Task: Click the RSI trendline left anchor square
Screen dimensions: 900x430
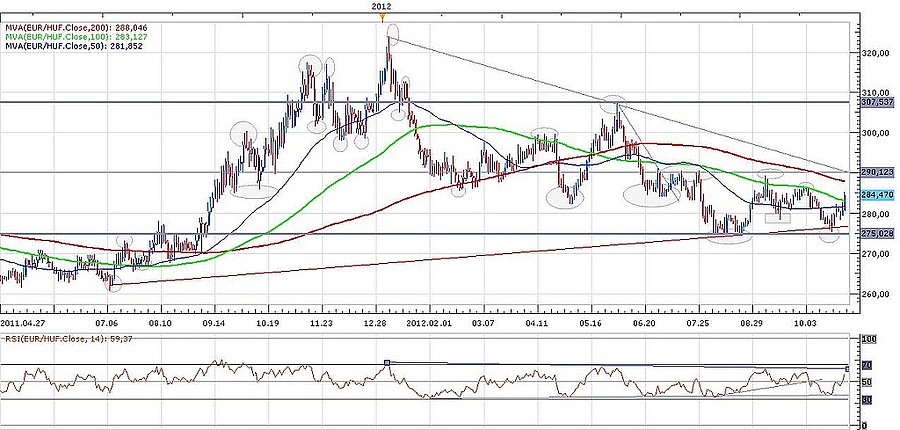Action: (387, 362)
